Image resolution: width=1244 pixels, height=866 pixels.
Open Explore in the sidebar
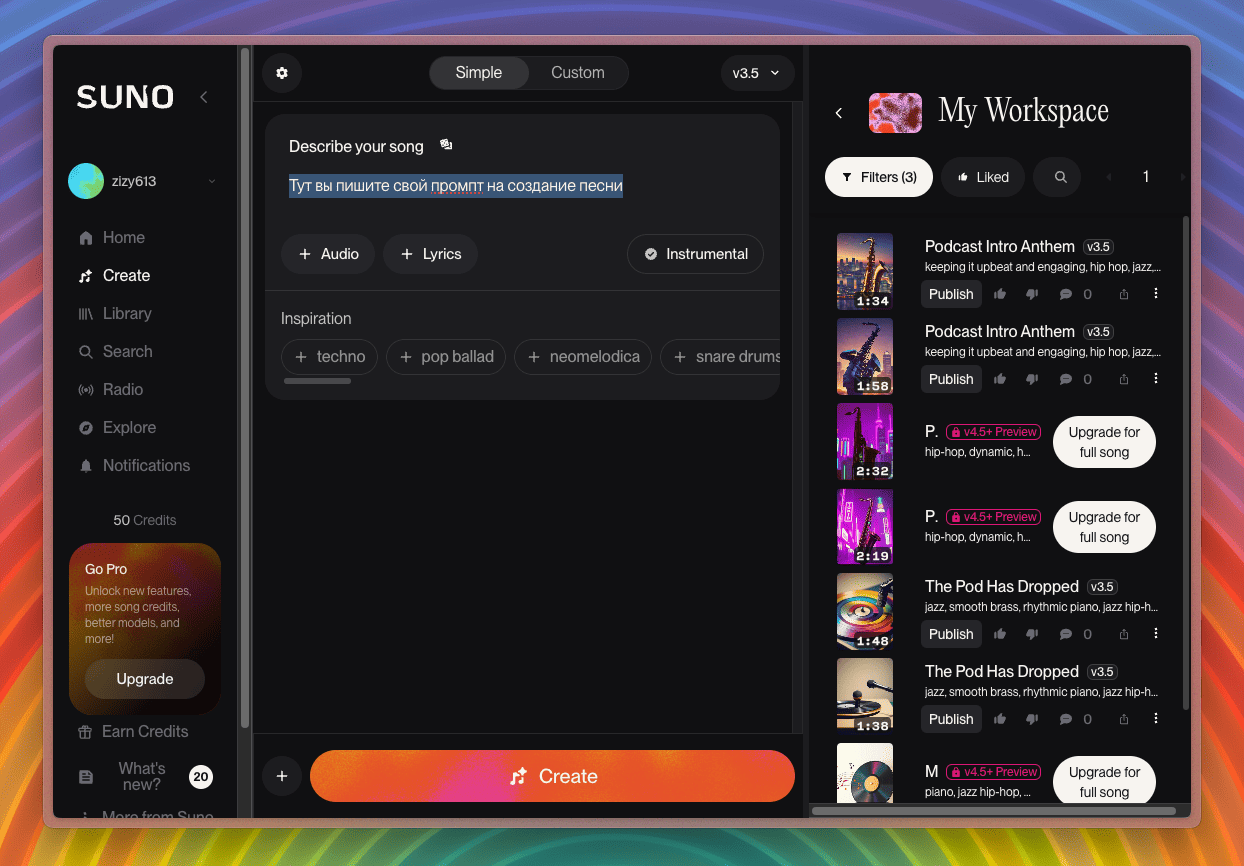tap(129, 427)
